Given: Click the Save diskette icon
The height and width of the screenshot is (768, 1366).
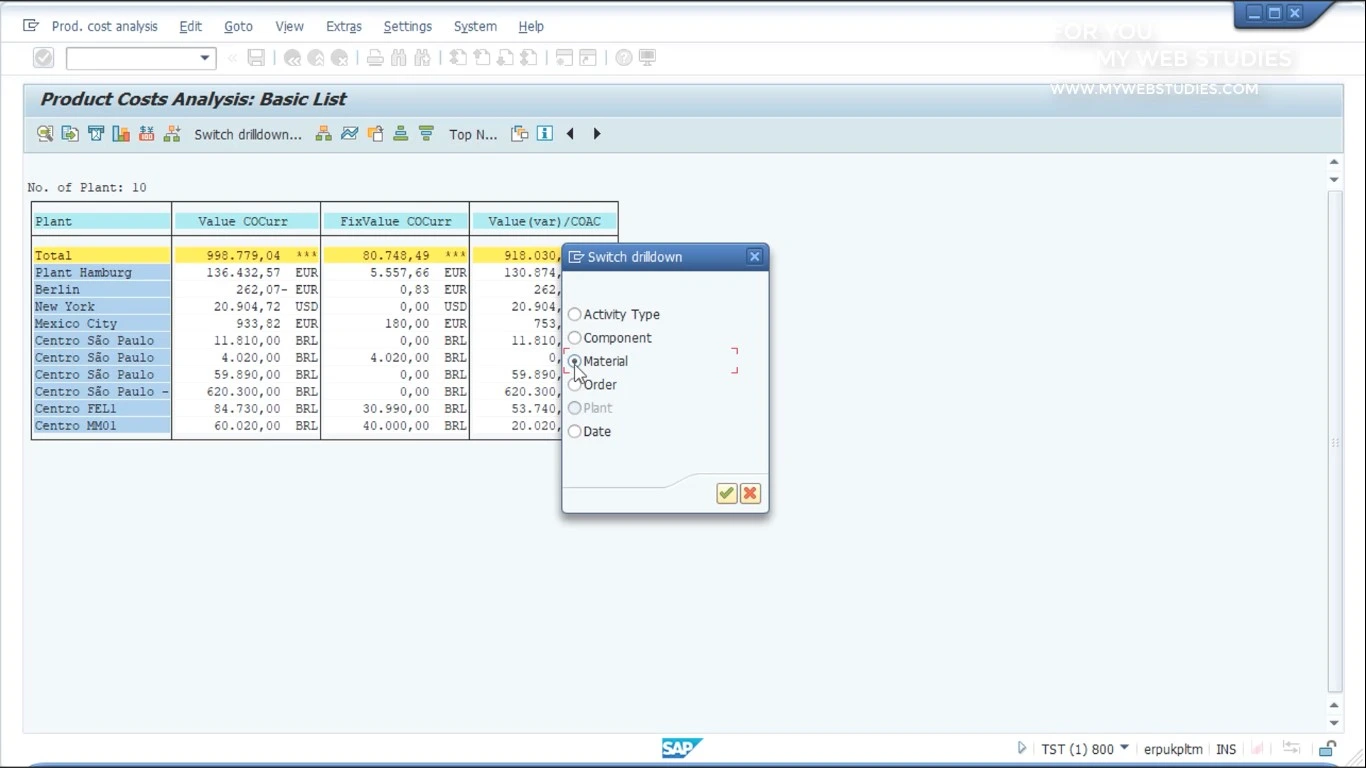Looking at the screenshot, I should point(256,58).
